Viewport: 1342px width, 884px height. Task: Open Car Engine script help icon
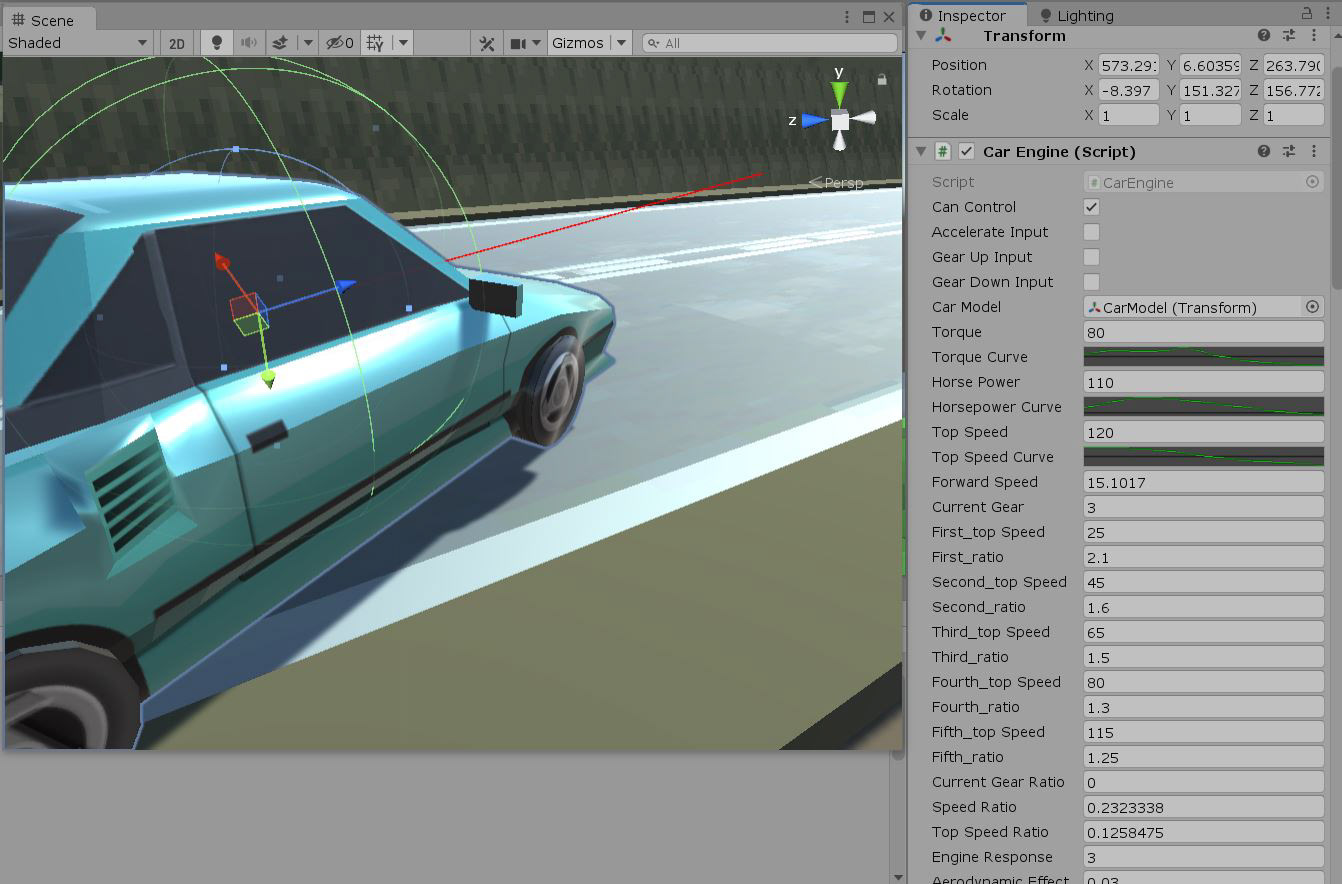coord(1264,151)
